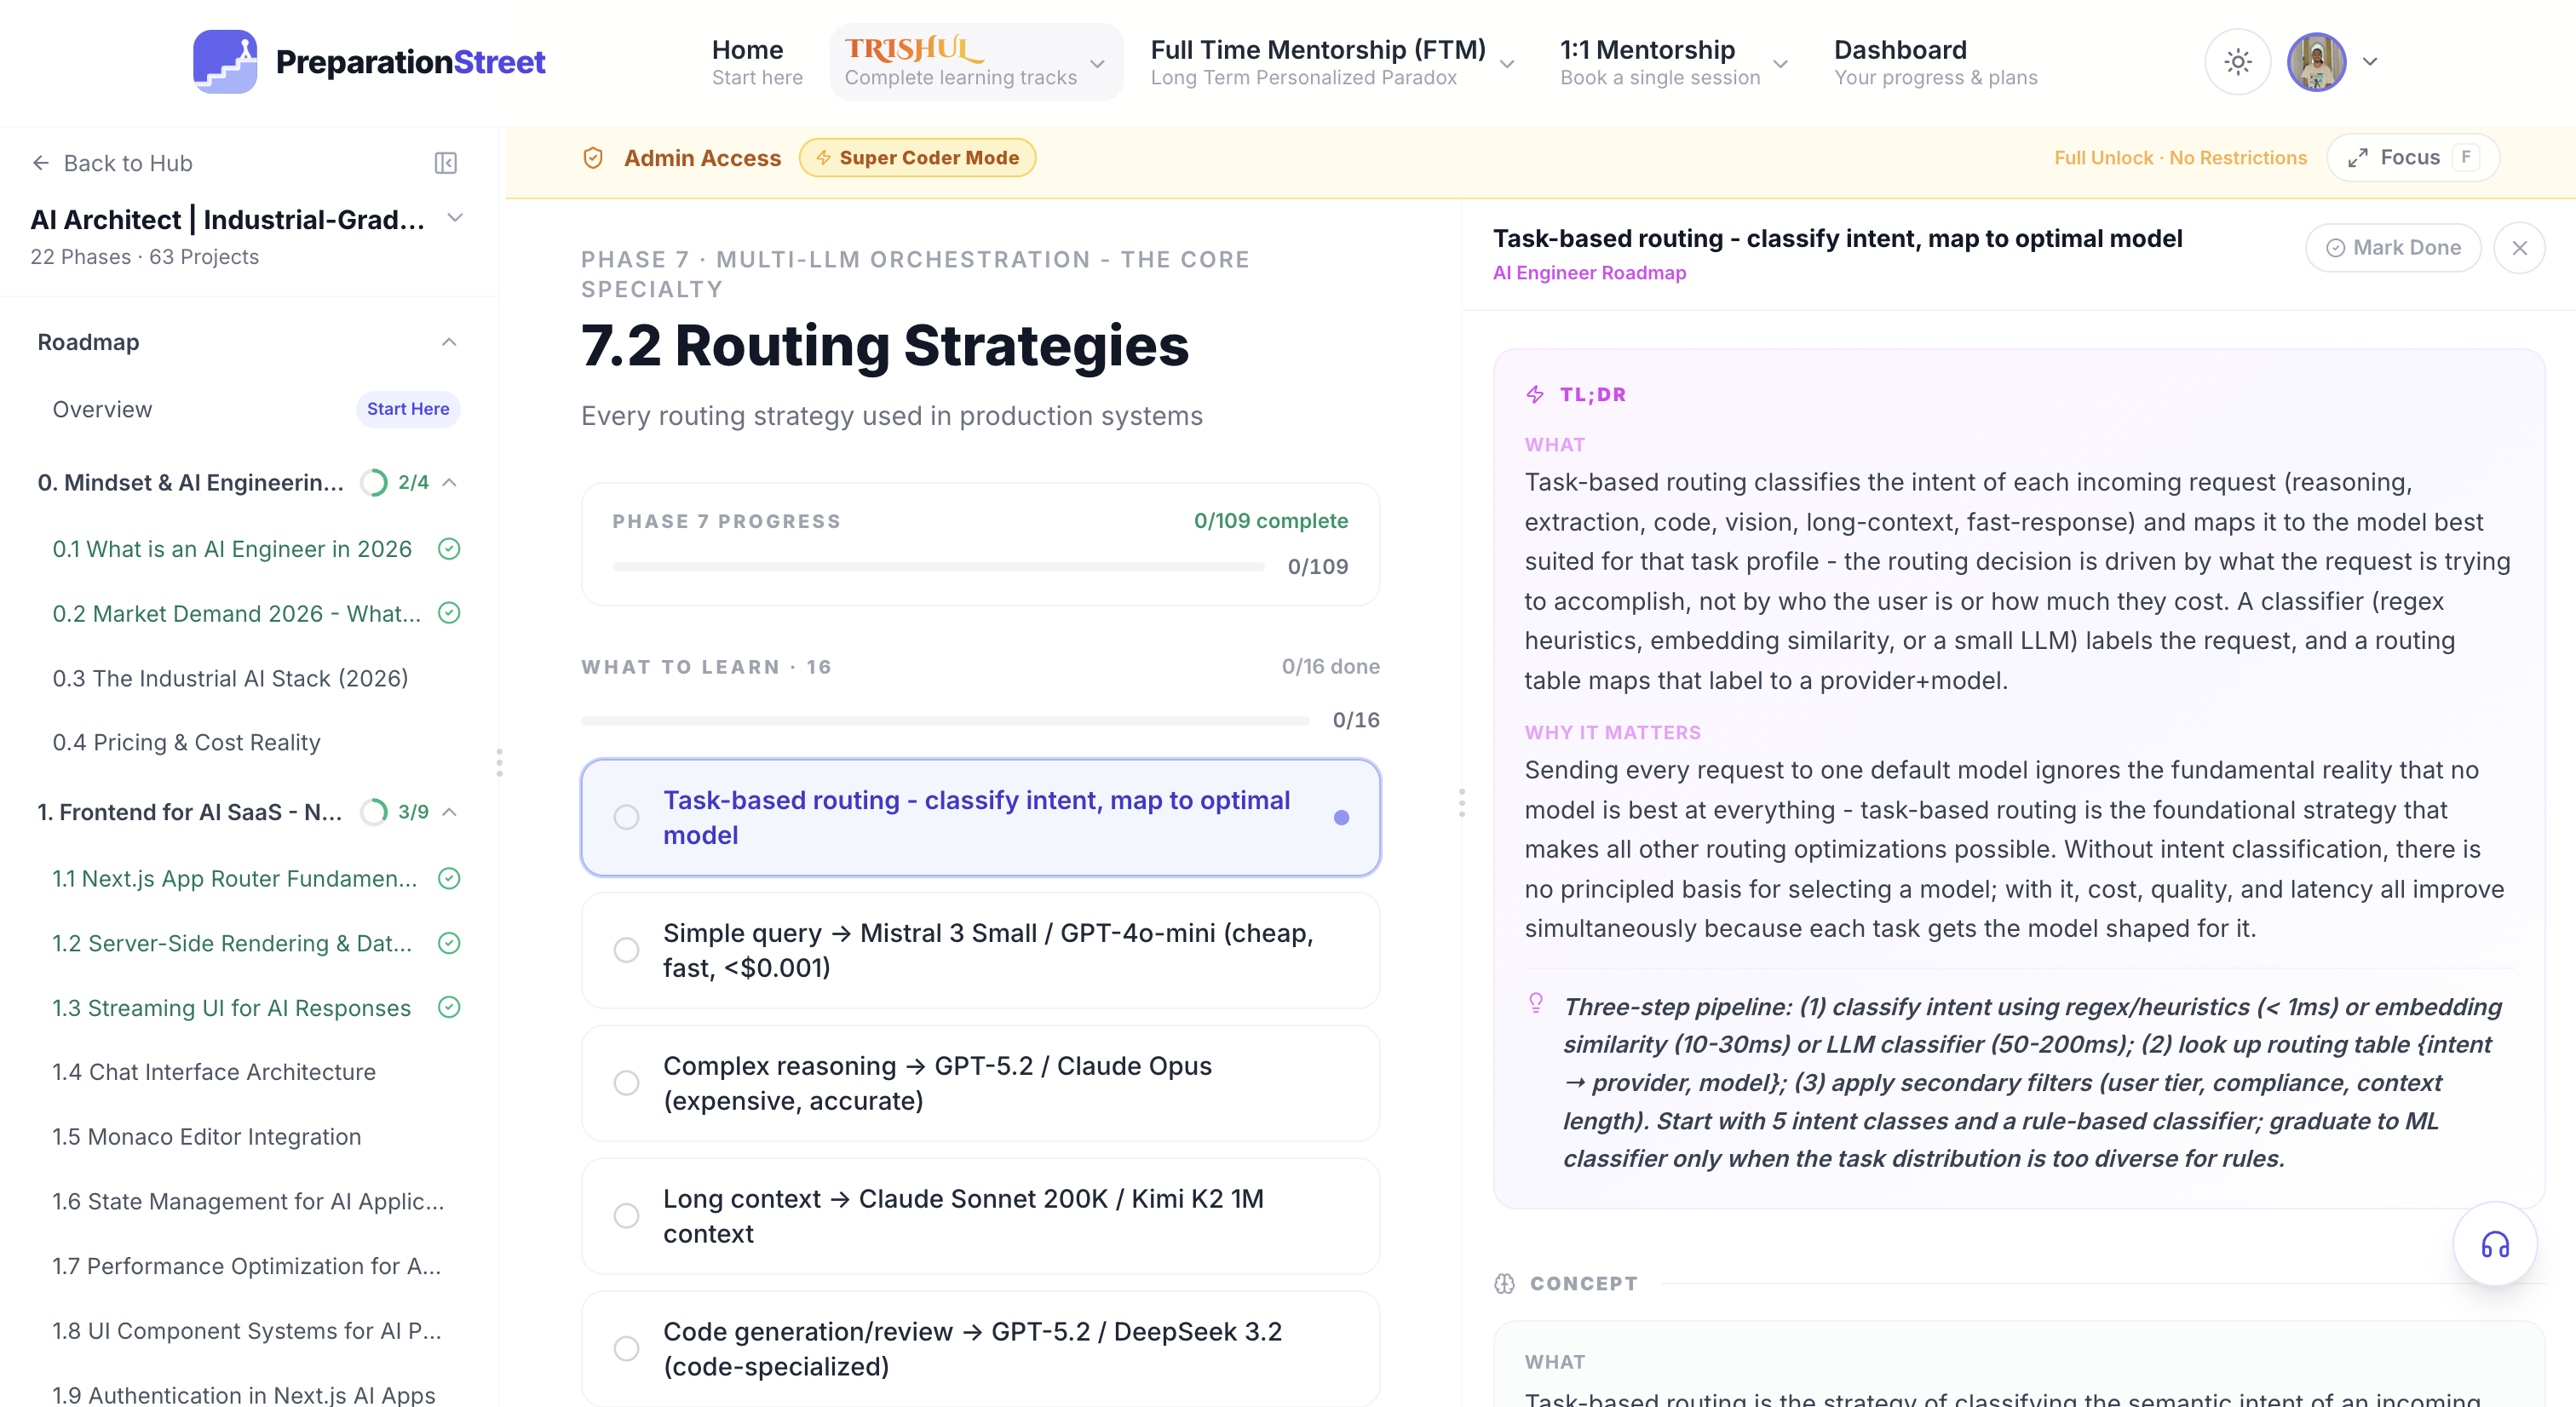Expand the AI Architect course selector chevron
Image resolution: width=2576 pixels, height=1407 pixels.
pyautogui.click(x=455, y=218)
